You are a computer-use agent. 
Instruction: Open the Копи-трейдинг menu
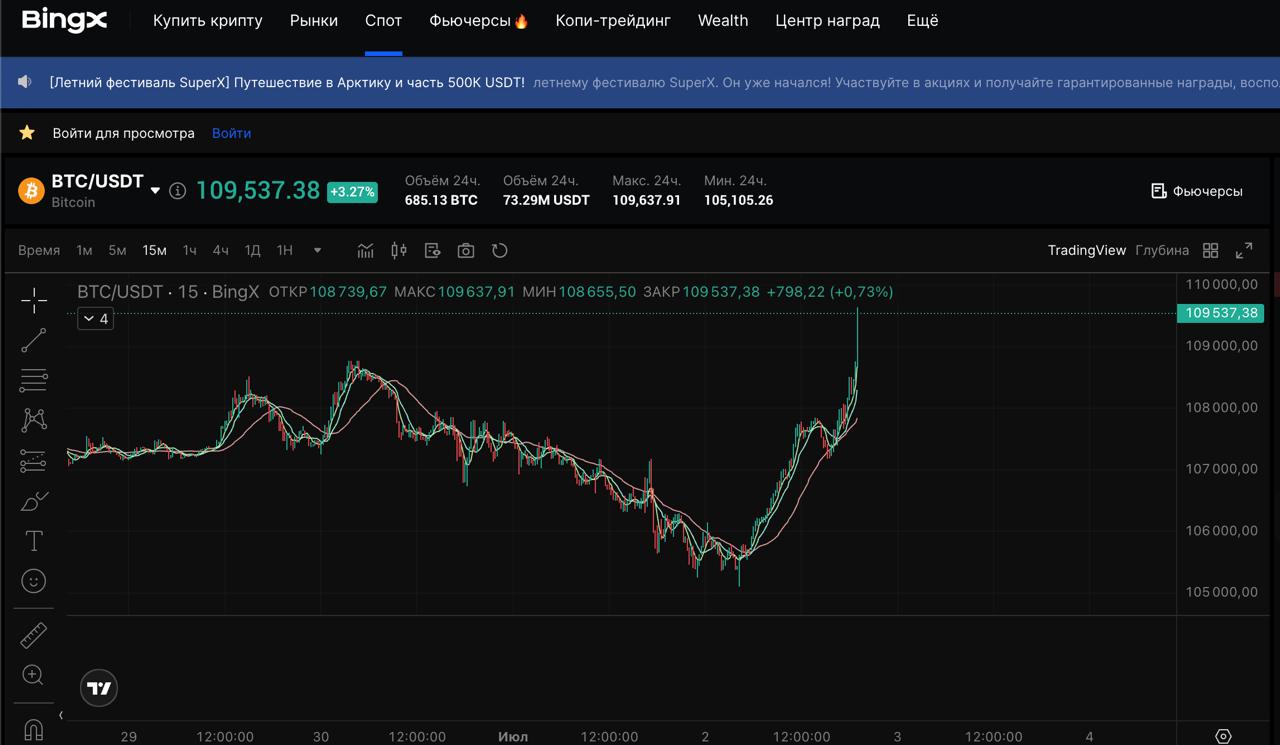tap(613, 20)
